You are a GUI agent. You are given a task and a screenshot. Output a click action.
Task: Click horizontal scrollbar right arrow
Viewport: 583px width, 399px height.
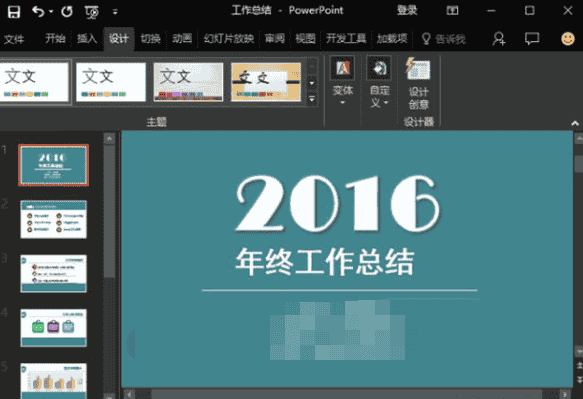click(565, 394)
